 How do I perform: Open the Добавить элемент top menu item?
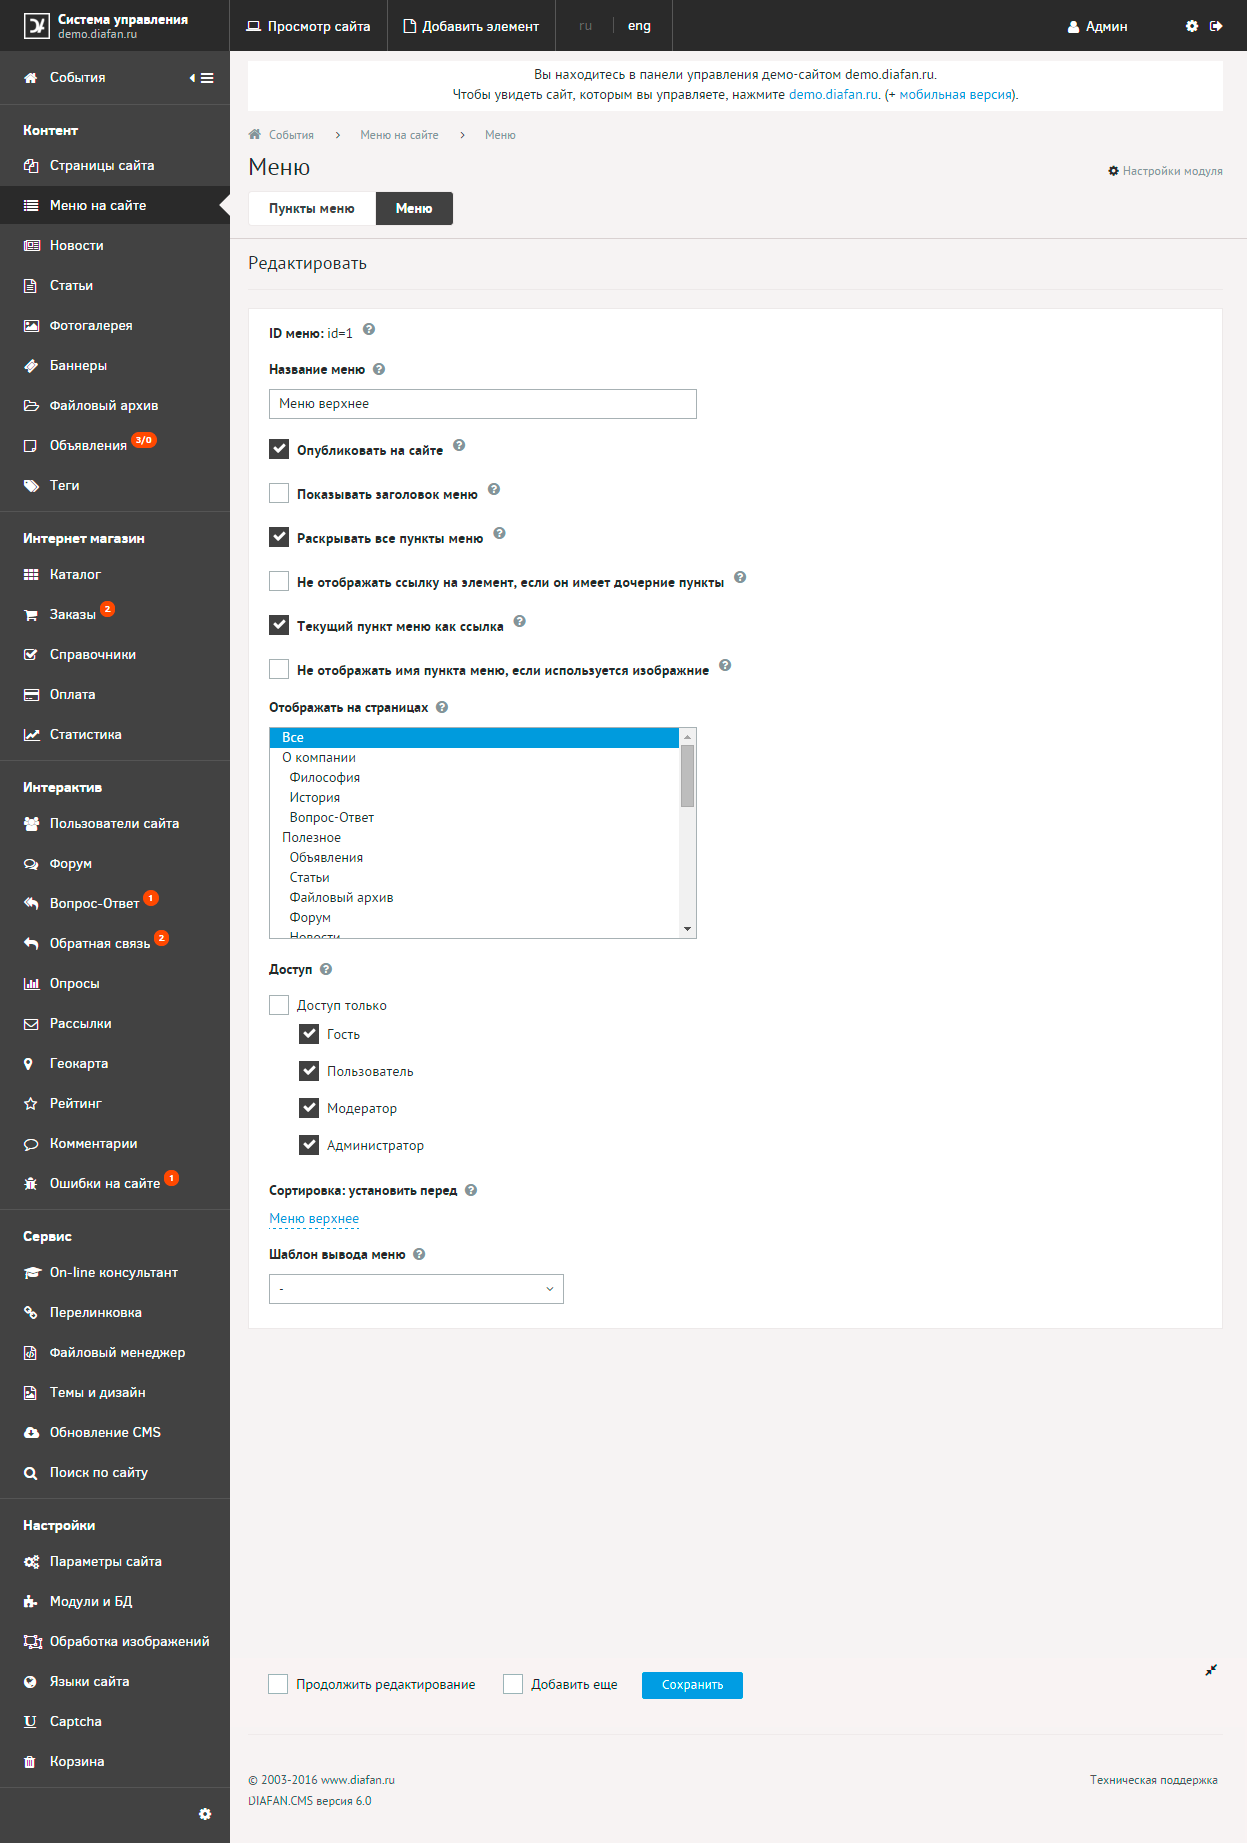click(470, 26)
